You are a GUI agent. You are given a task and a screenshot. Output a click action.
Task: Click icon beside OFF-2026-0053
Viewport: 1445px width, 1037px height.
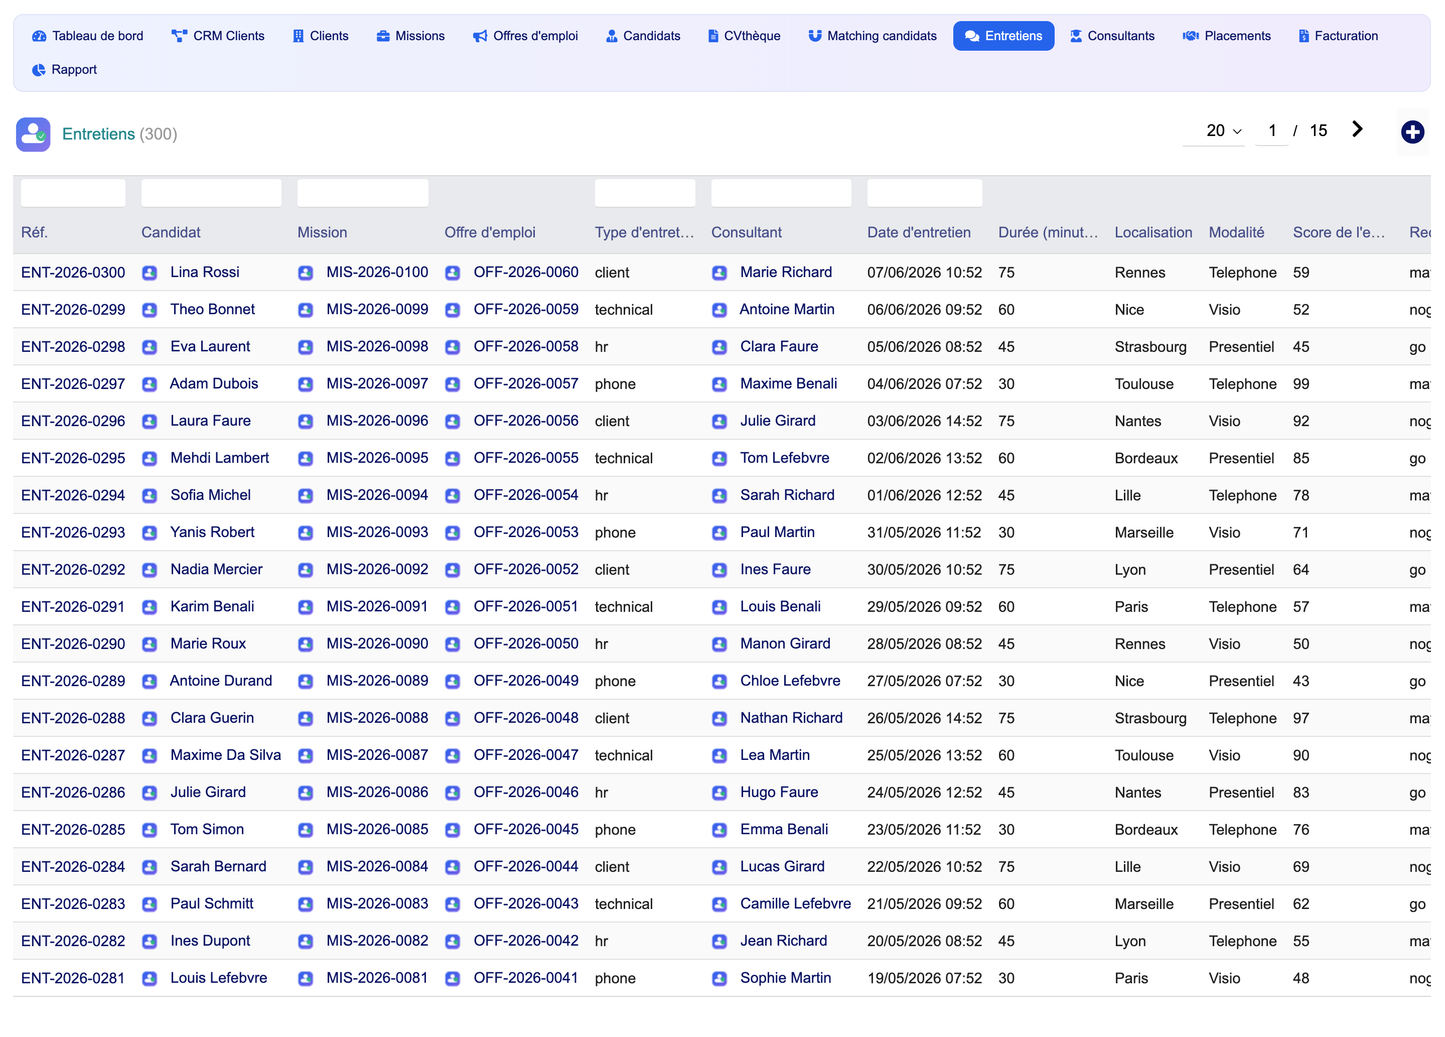pos(453,533)
